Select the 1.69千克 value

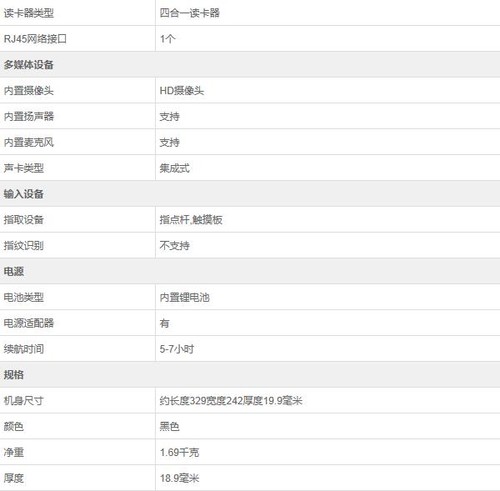pyautogui.click(x=179, y=452)
